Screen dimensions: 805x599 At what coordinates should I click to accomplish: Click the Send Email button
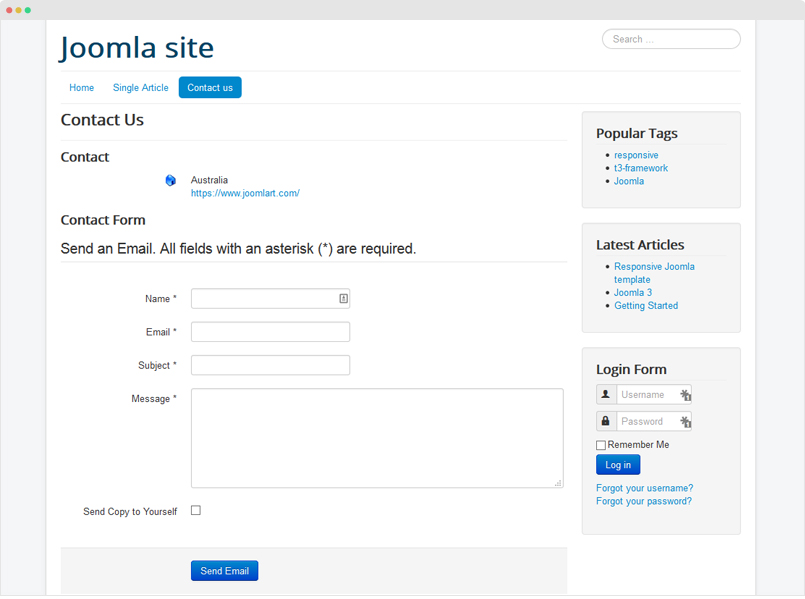point(224,571)
